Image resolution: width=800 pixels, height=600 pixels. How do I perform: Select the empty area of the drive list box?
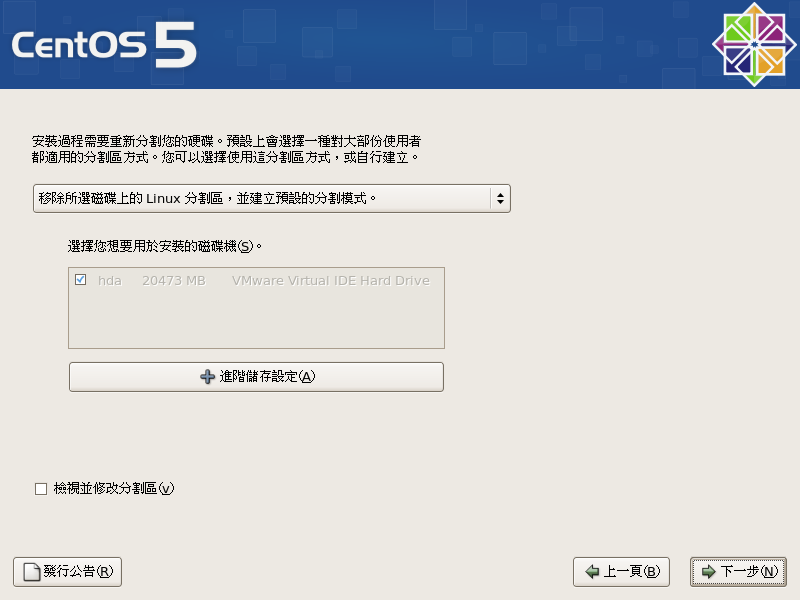256,319
